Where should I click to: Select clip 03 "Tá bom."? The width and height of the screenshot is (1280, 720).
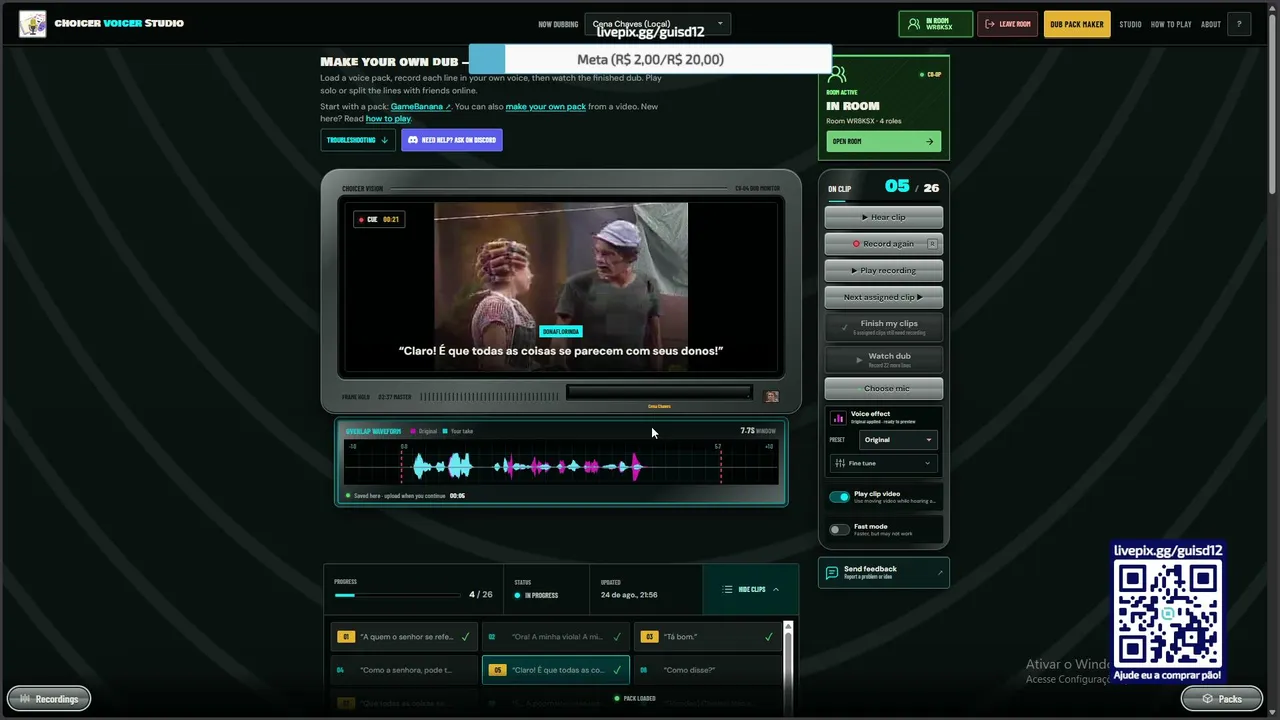point(708,637)
